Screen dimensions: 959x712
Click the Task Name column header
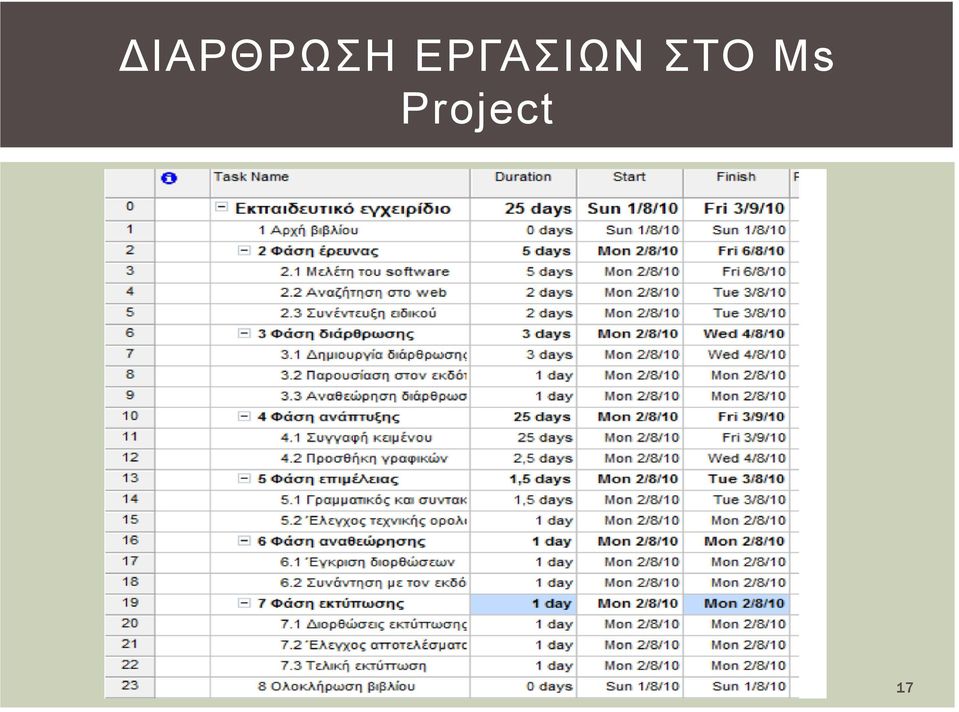pos(340,182)
